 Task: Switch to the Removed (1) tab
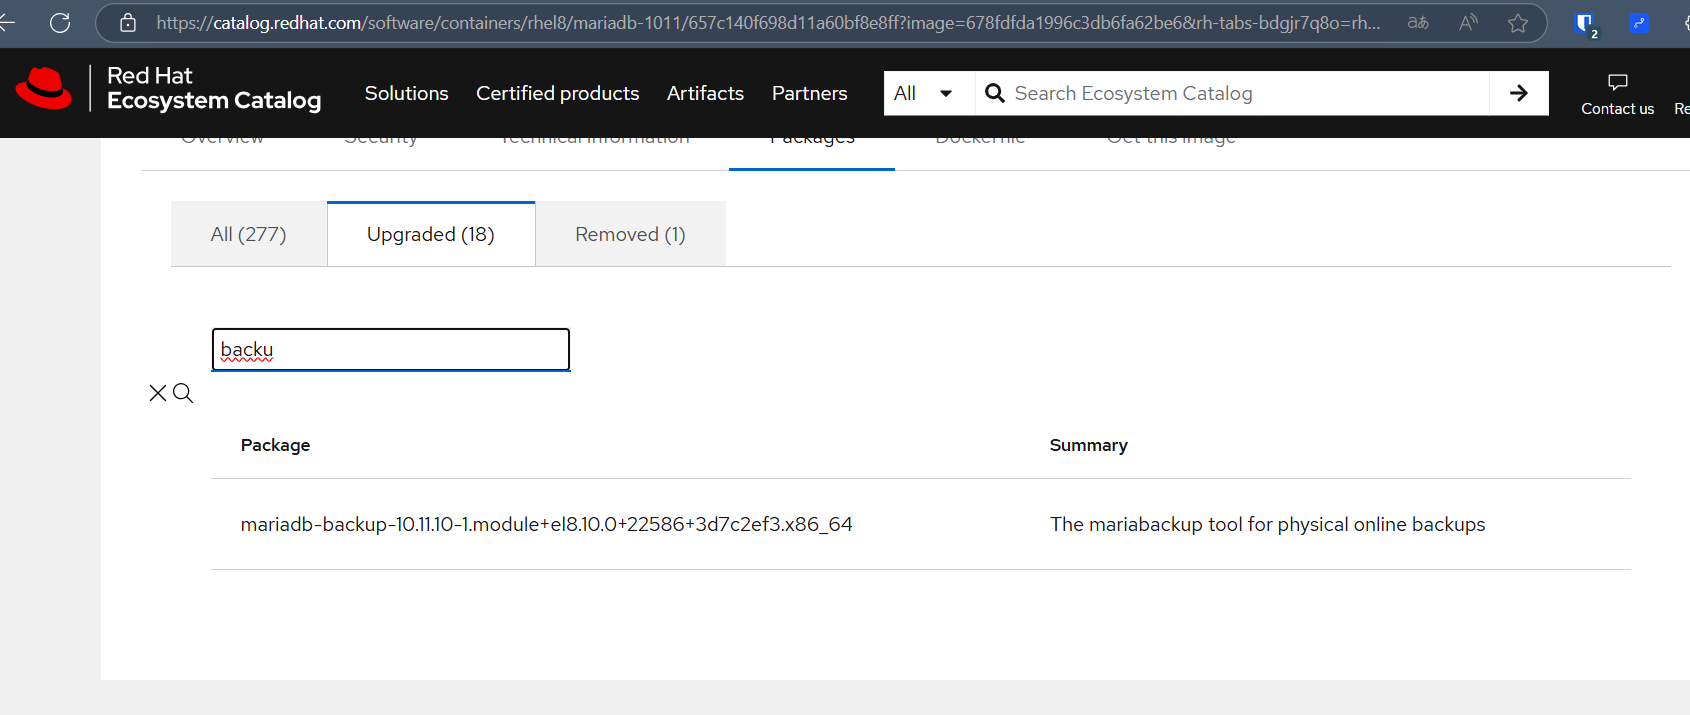pos(630,234)
